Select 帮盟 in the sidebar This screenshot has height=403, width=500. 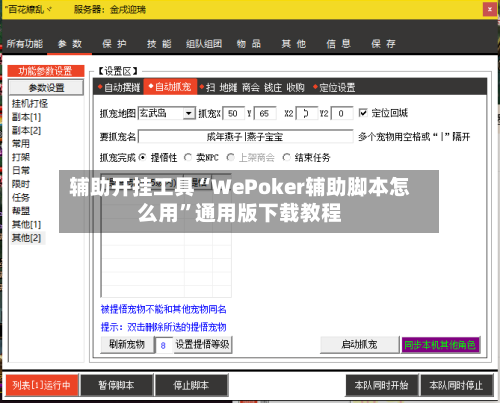21,211
